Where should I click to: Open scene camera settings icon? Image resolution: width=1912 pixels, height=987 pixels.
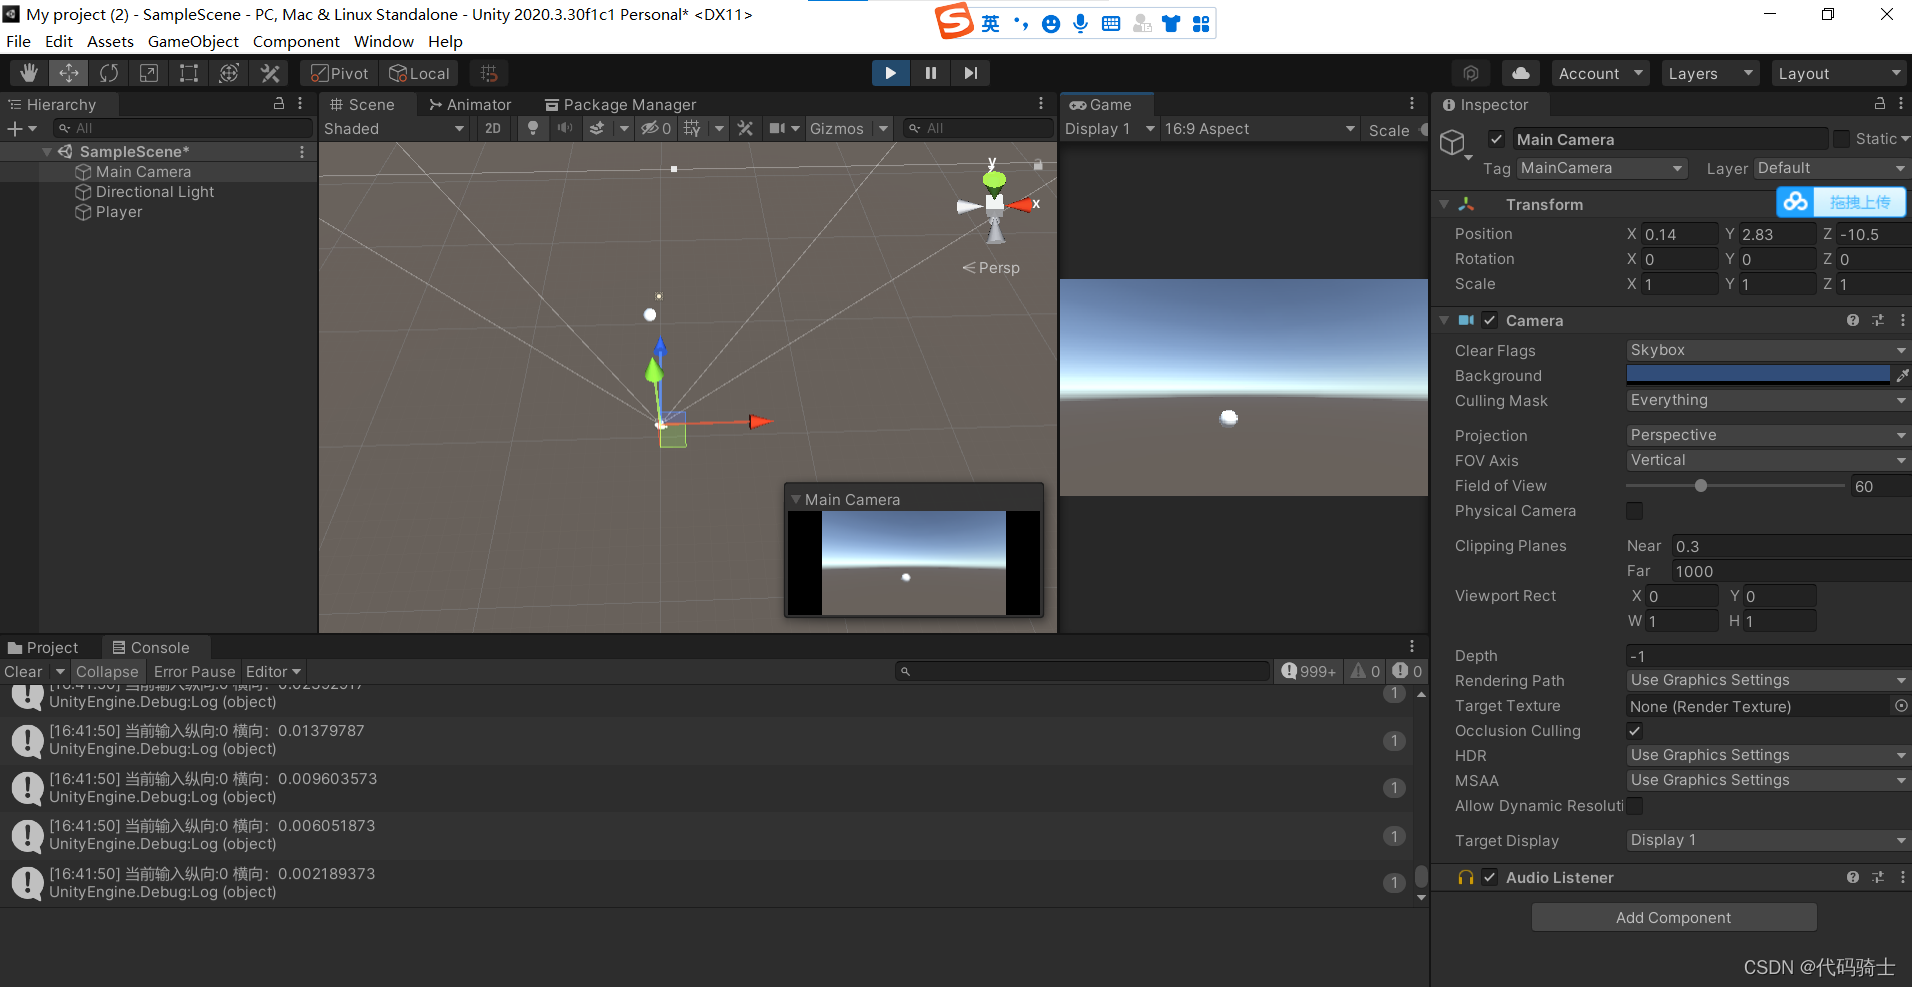[x=777, y=128]
